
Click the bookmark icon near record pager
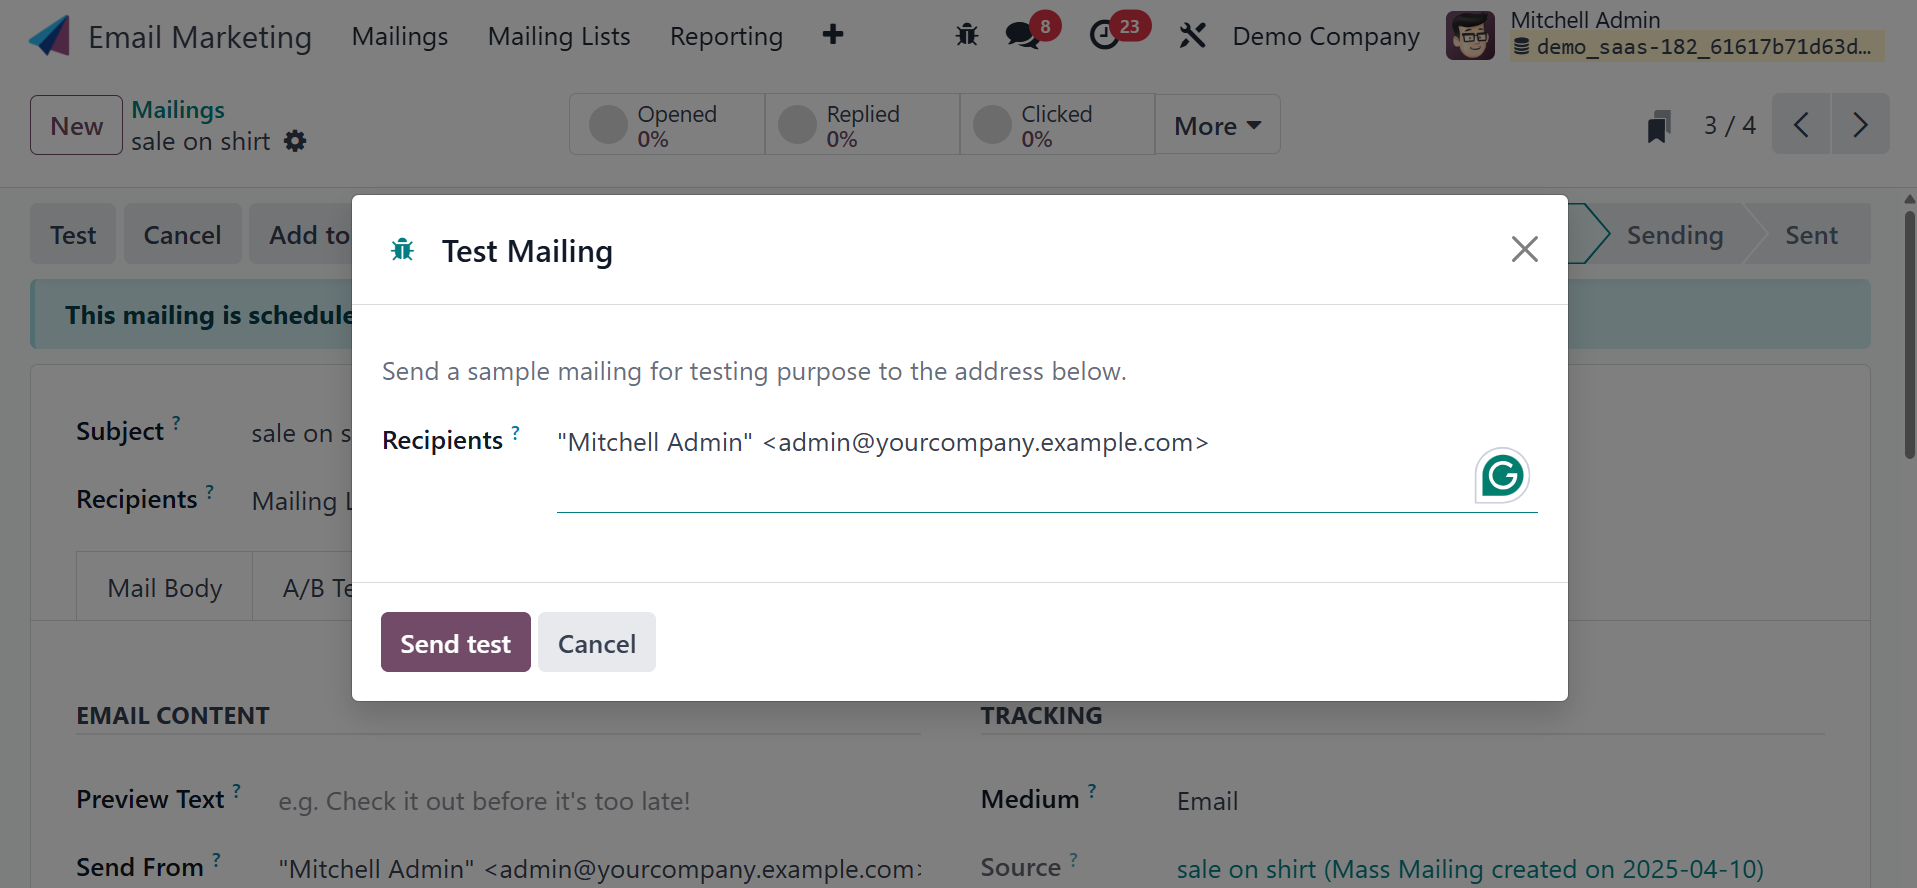point(1658,126)
